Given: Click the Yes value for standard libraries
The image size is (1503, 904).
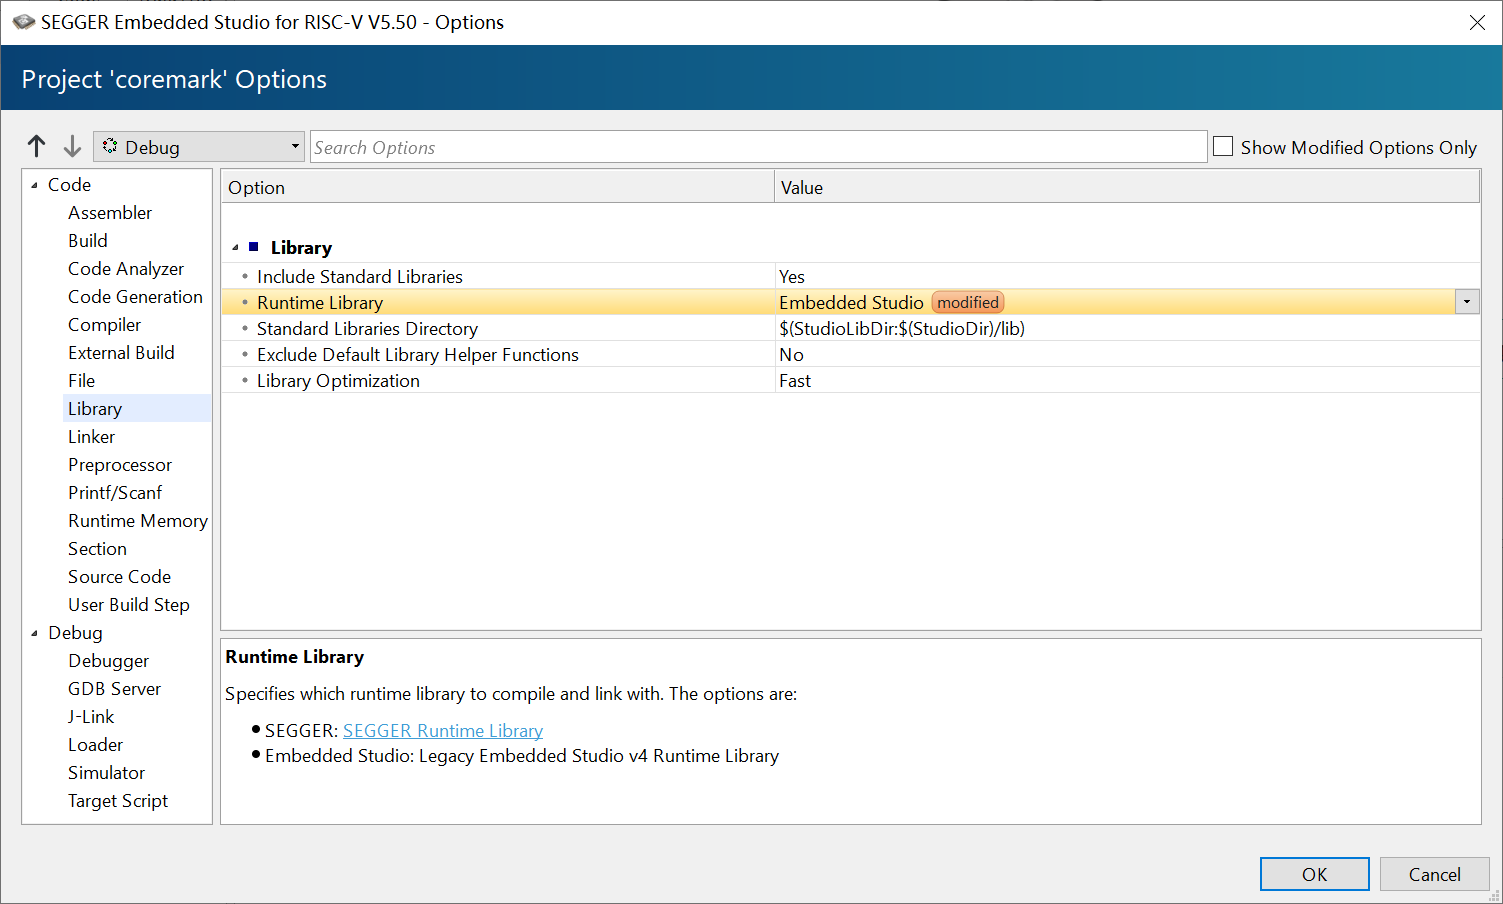Looking at the screenshot, I should 792,276.
